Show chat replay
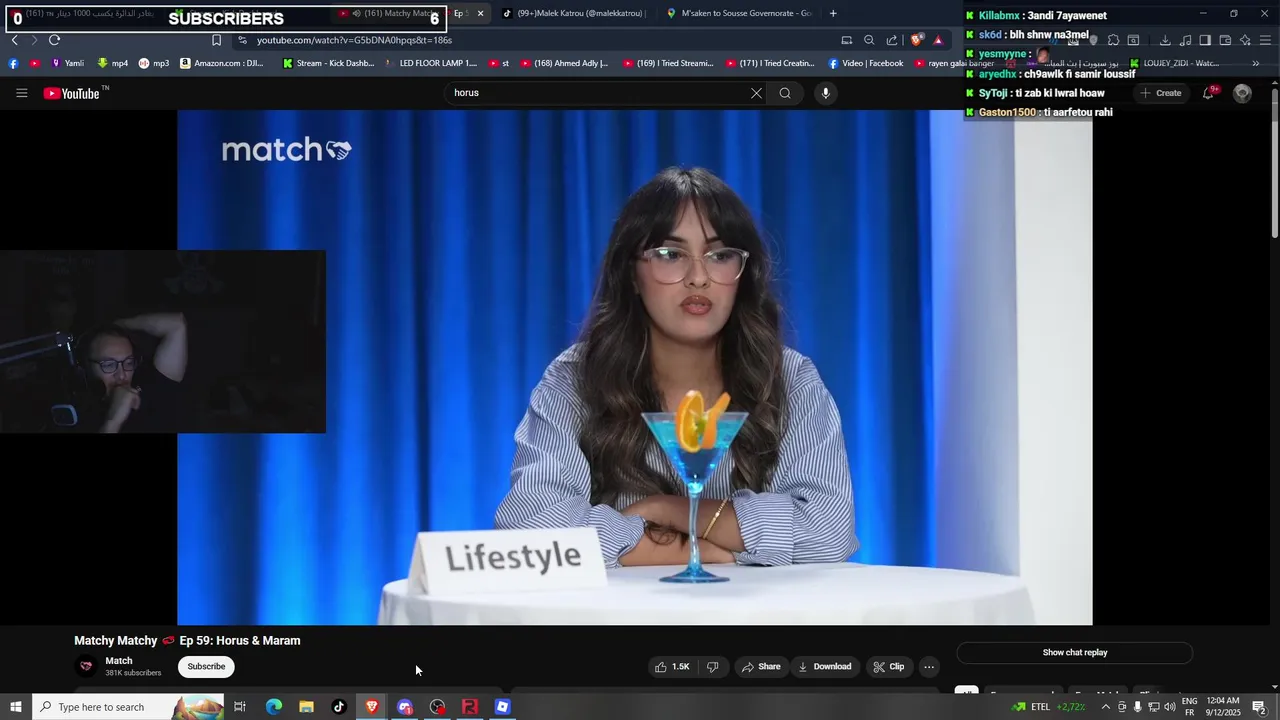1280x720 pixels. click(1075, 652)
